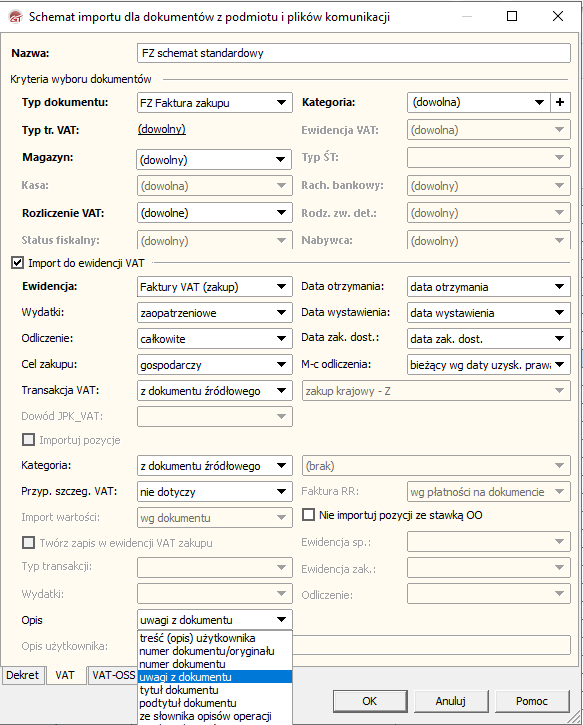Click the Nazwa text field
583x725 pixels.
(354, 53)
